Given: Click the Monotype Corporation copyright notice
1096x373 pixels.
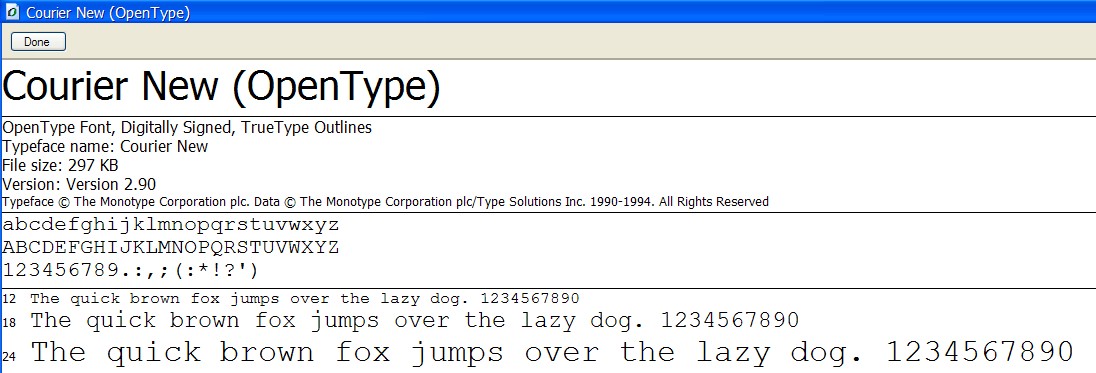Looking at the screenshot, I should (386, 202).
